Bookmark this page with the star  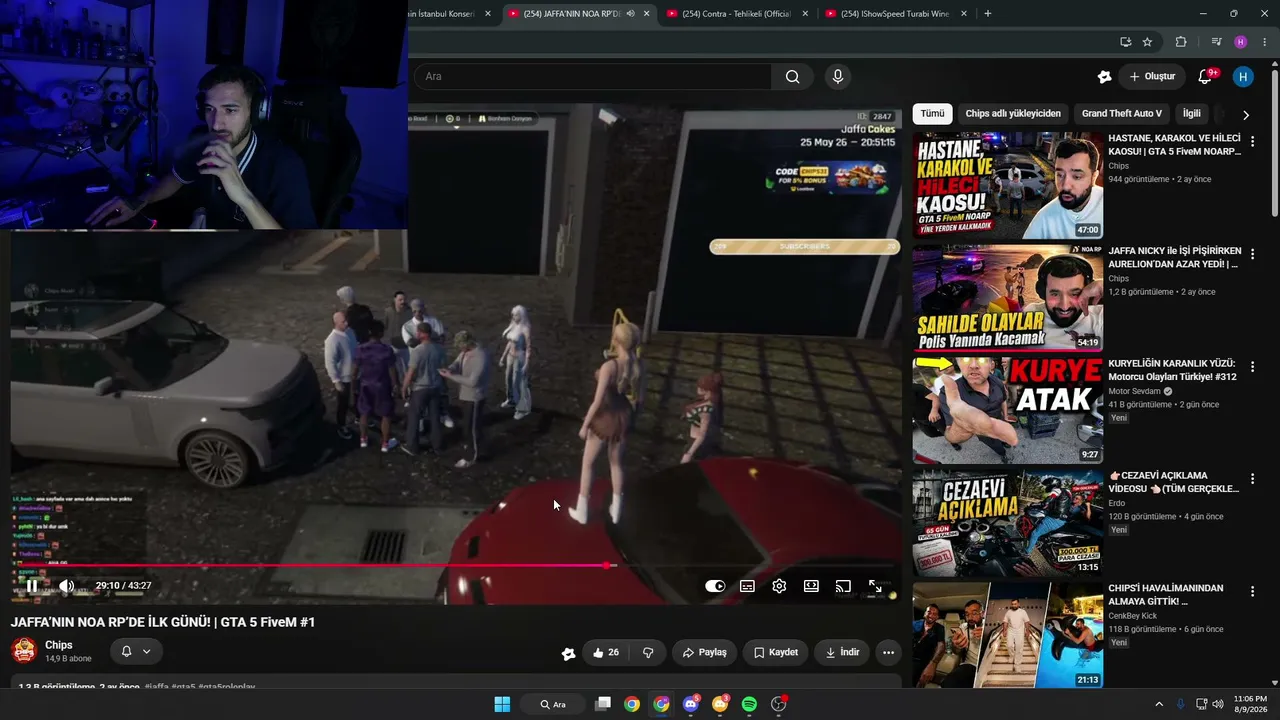pos(1147,42)
